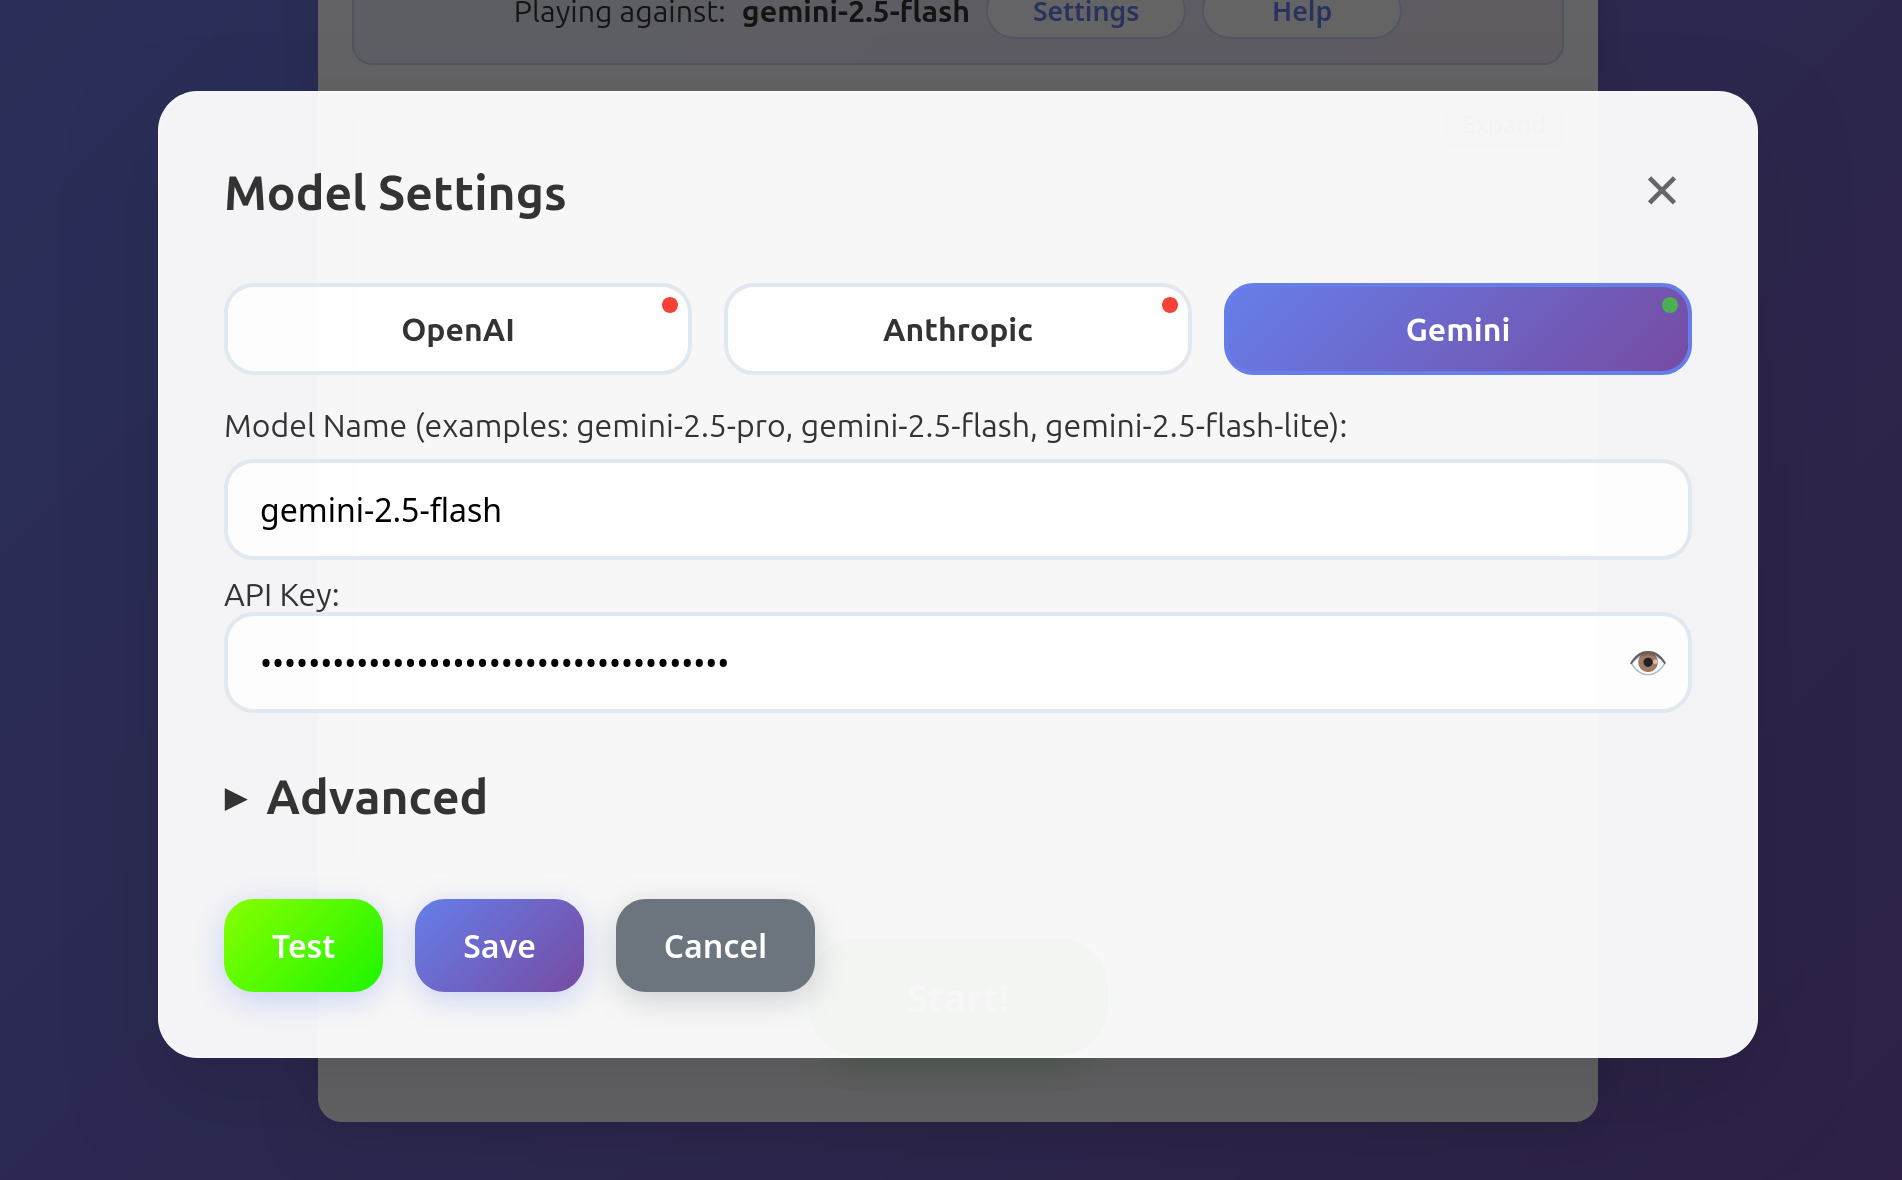The height and width of the screenshot is (1180, 1902).
Task: Click the Model Name examples label
Action: [785, 426]
